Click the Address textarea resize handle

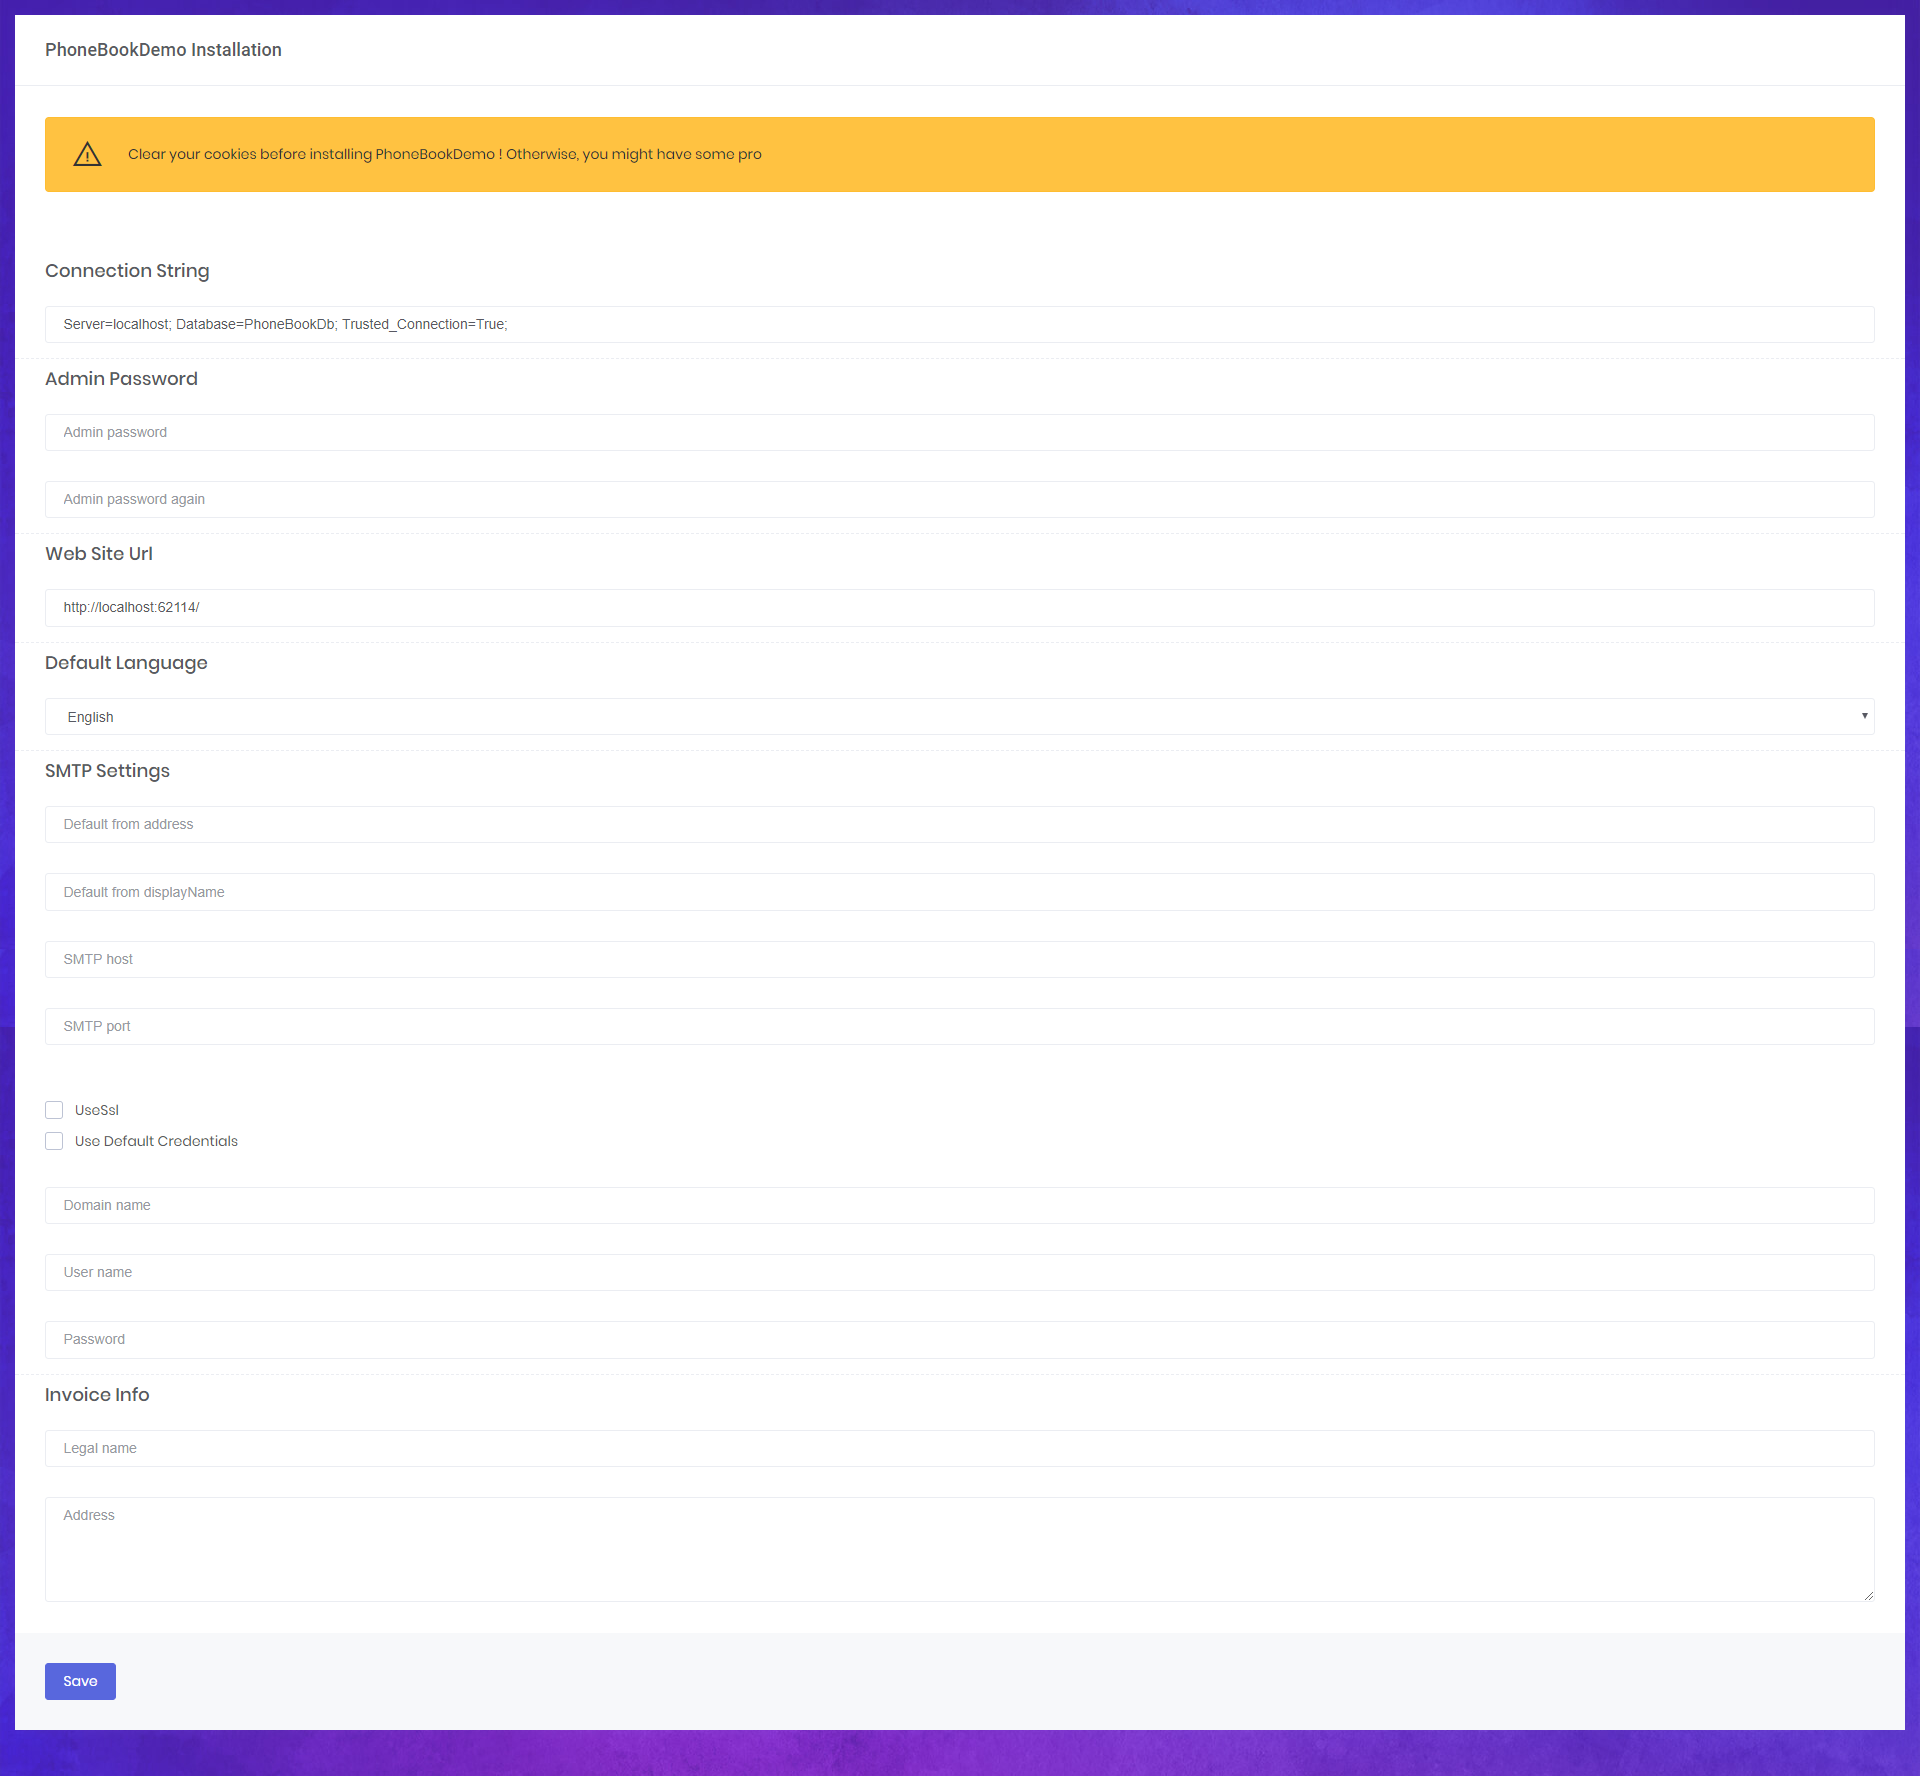1868,1595
